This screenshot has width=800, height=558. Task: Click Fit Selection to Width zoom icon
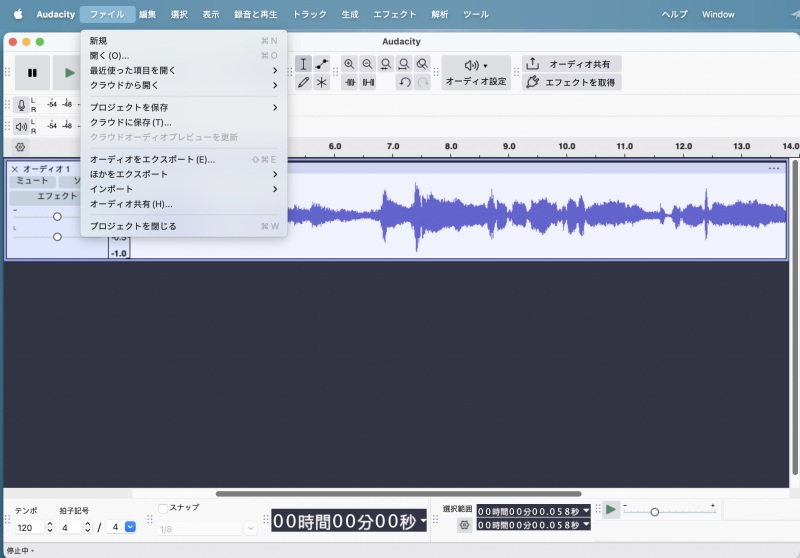[386, 64]
